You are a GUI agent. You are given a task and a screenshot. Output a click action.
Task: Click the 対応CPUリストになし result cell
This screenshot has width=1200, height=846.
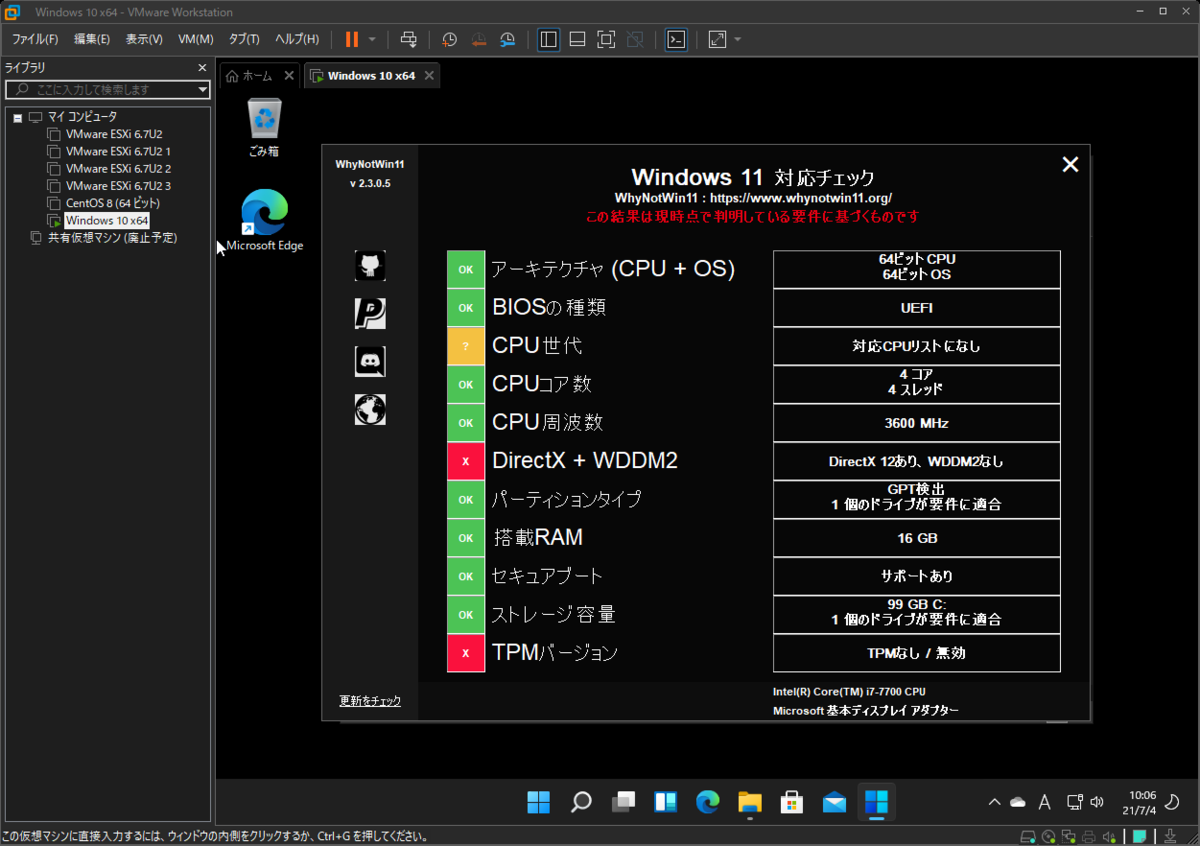[x=917, y=346]
